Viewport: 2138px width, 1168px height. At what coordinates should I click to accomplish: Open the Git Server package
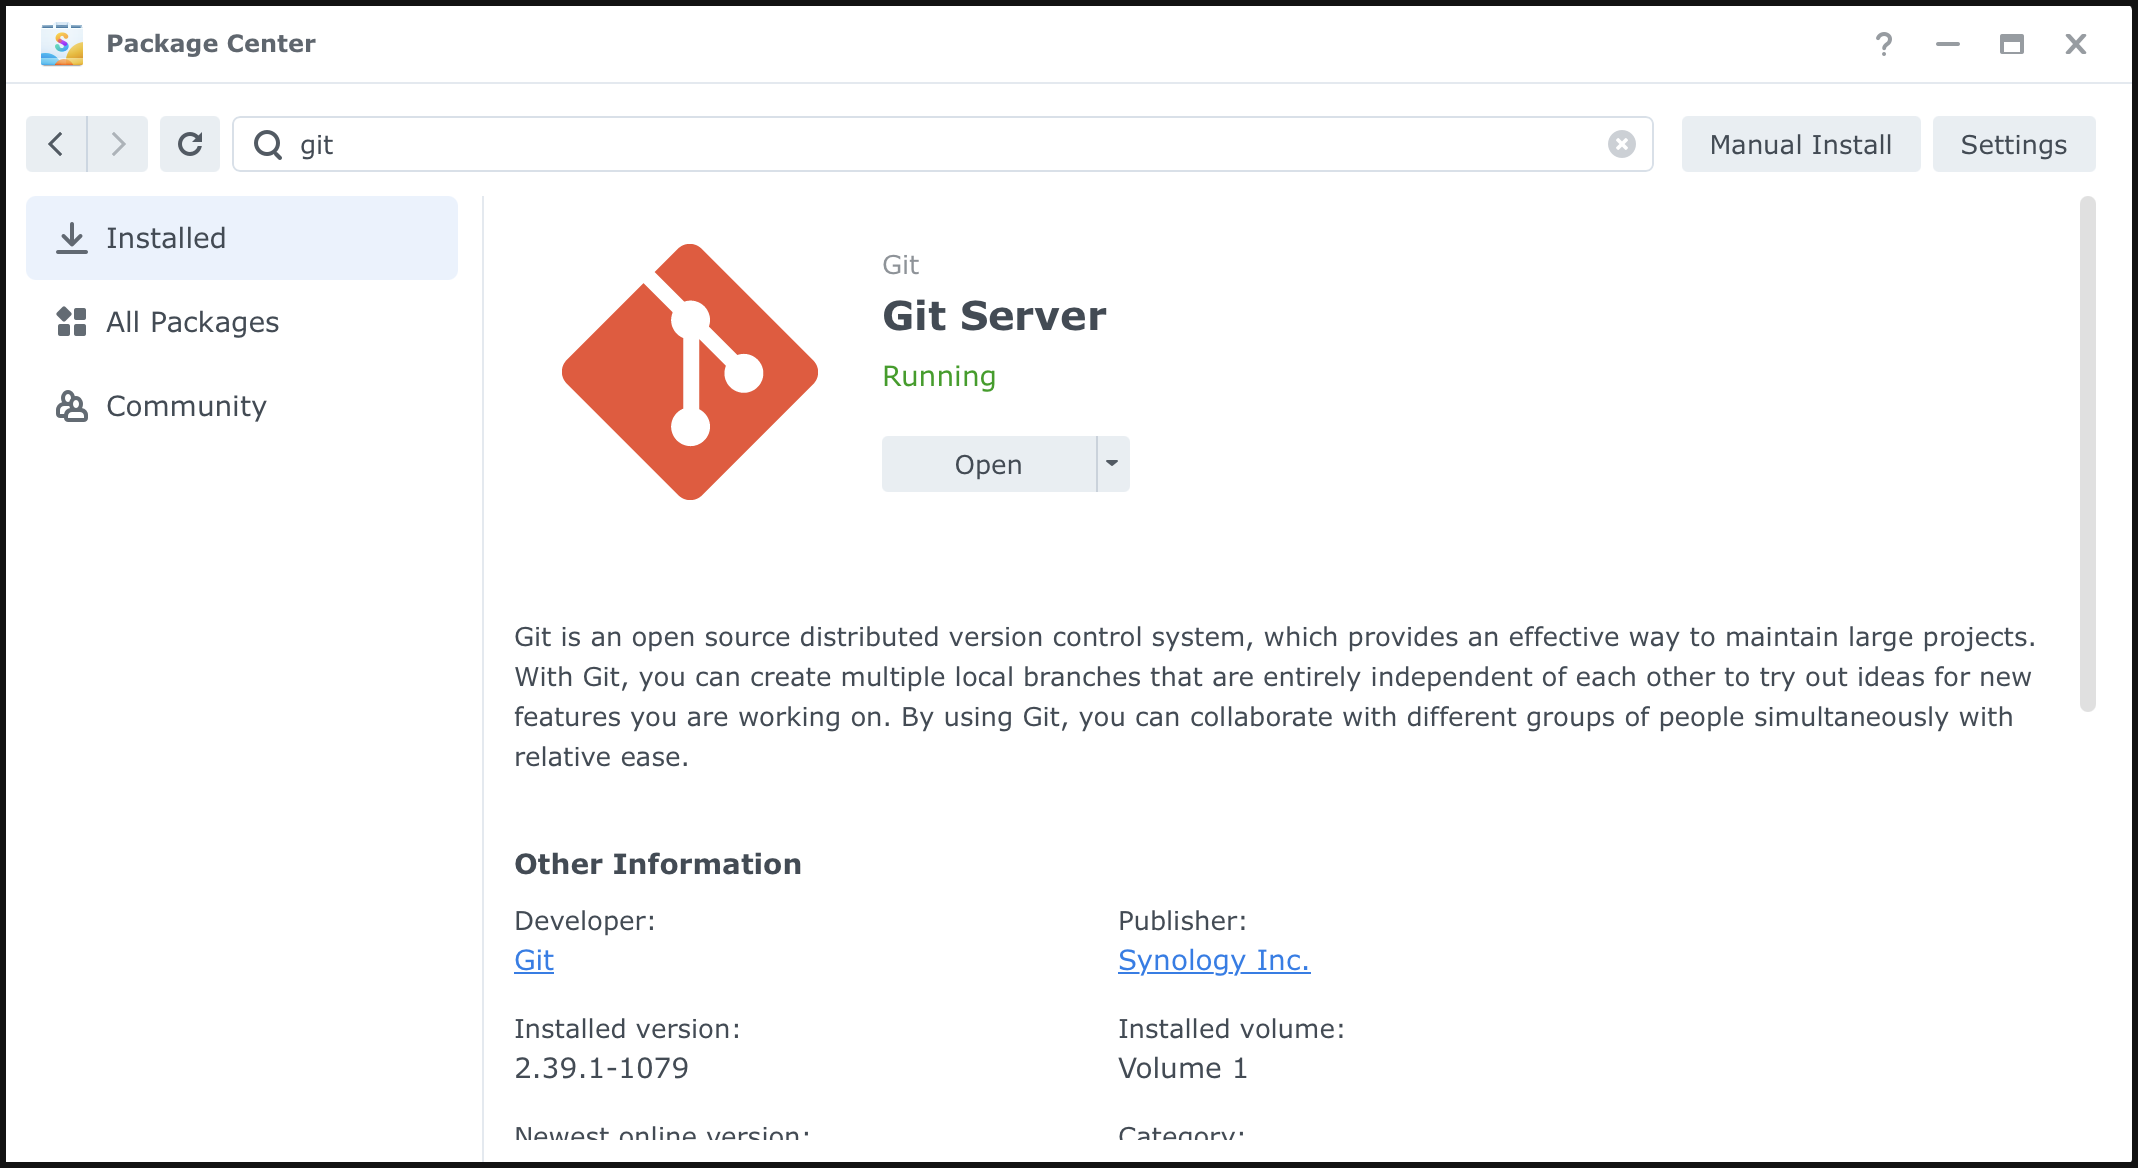click(x=988, y=464)
